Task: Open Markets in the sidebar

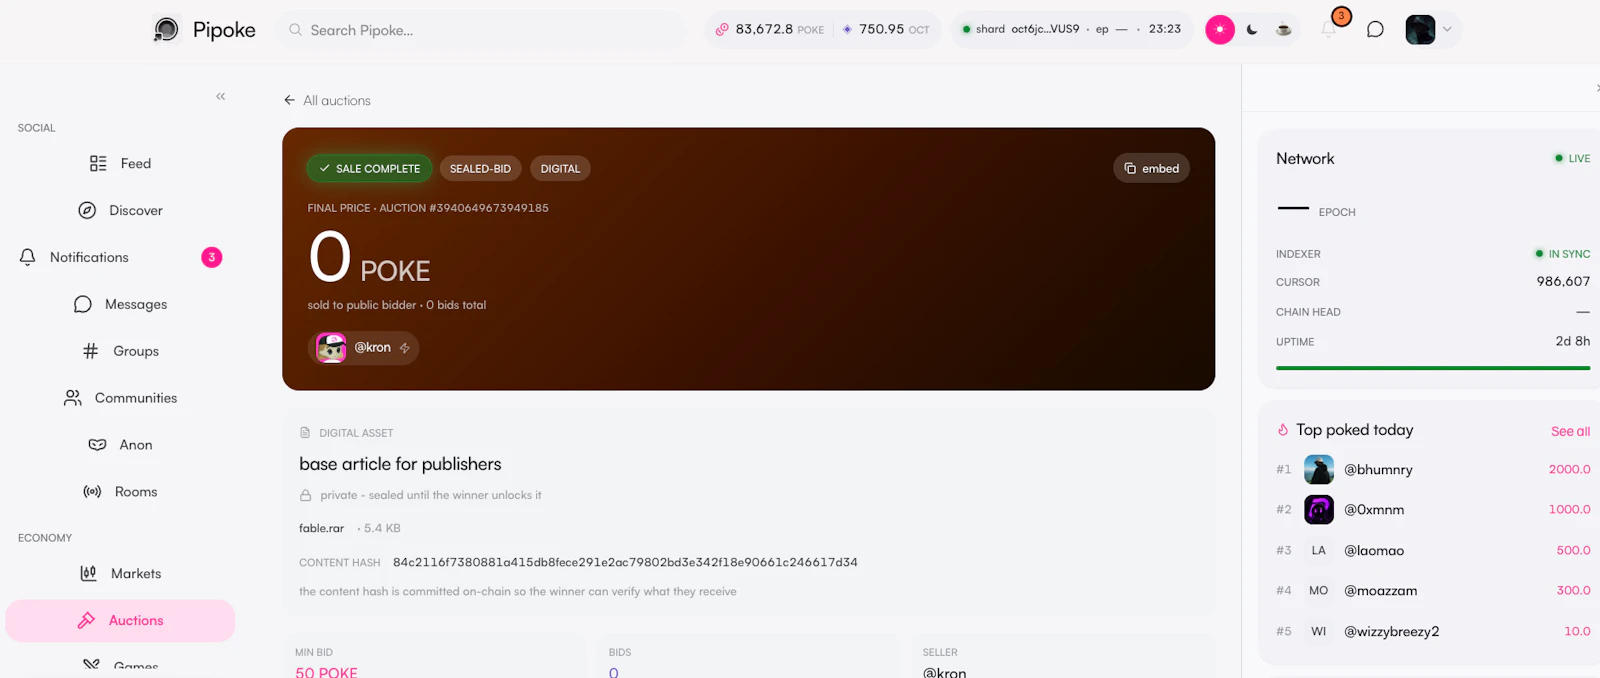Action: coord(120,574)
